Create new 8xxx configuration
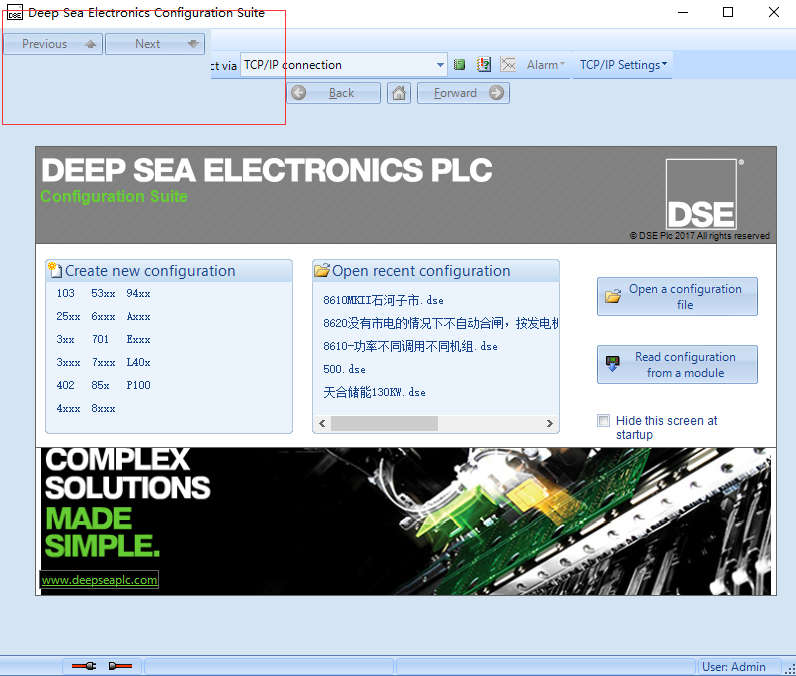 (103, 409)
